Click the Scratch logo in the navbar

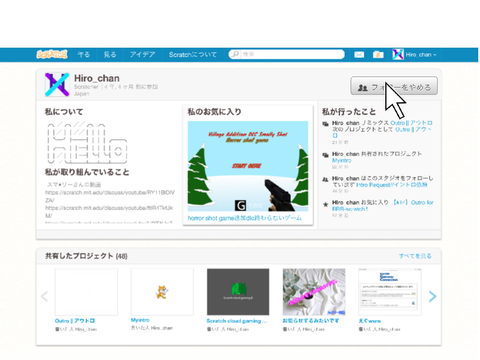(52, 54)
